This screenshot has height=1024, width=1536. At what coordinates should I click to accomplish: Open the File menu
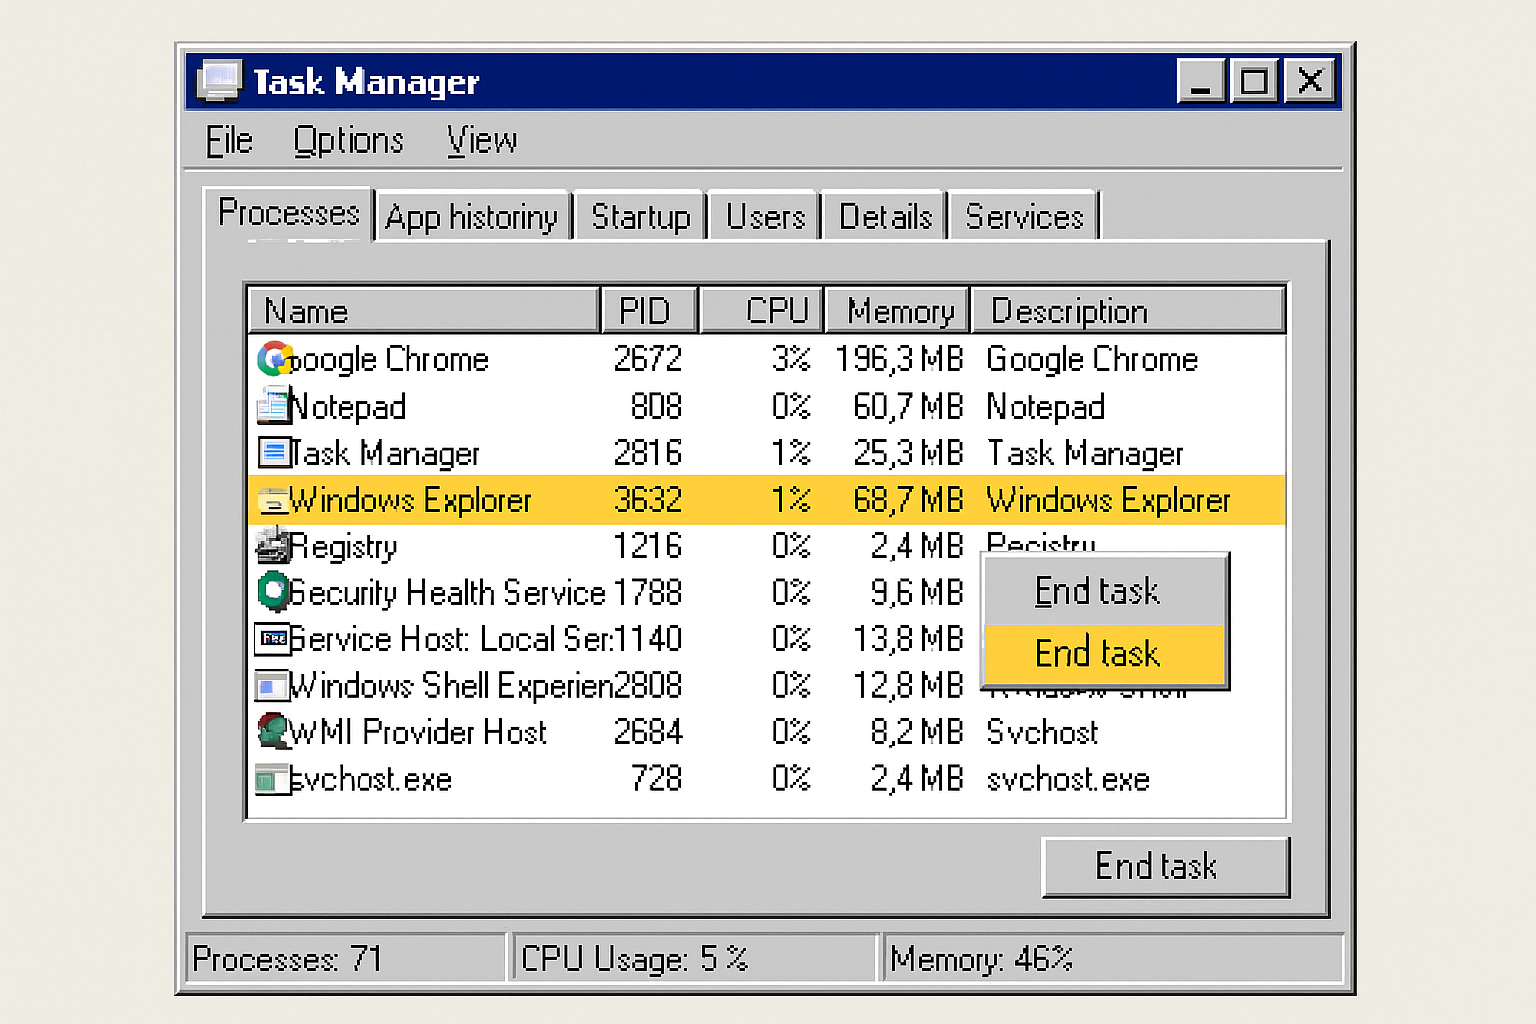[227, 141]
